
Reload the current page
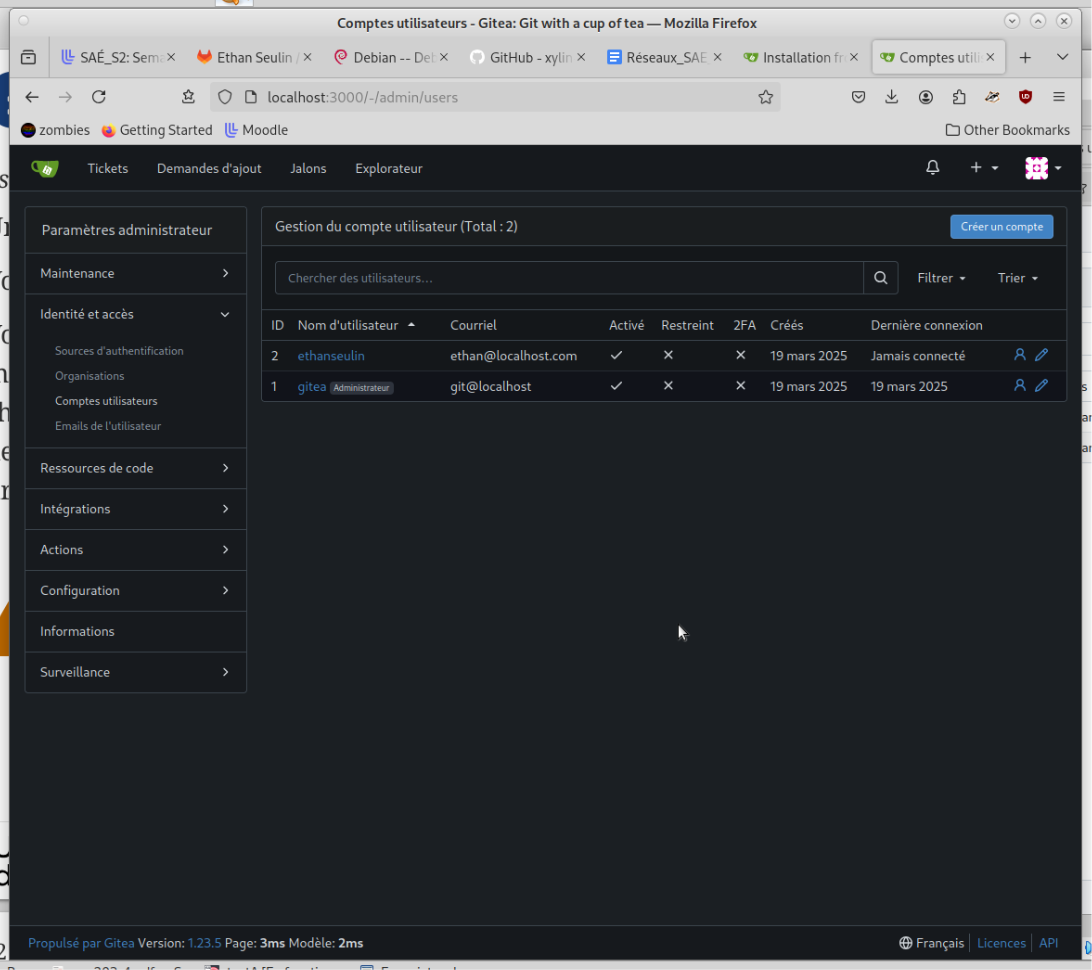point(99,97)
